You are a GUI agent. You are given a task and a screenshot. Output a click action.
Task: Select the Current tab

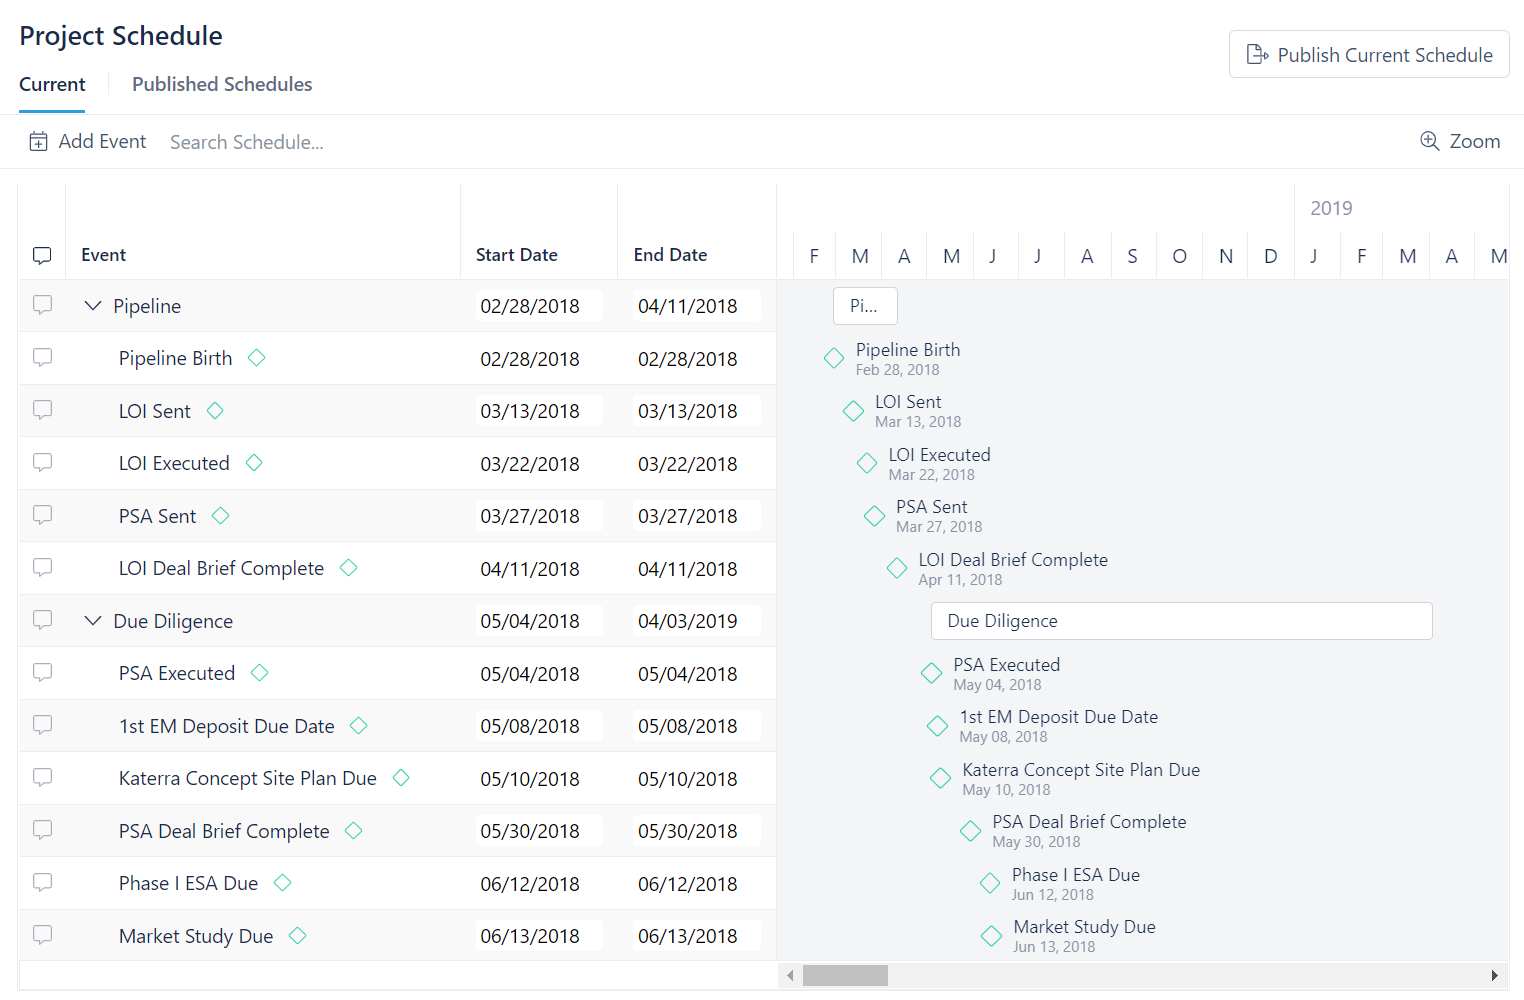[x=52, y=84]
